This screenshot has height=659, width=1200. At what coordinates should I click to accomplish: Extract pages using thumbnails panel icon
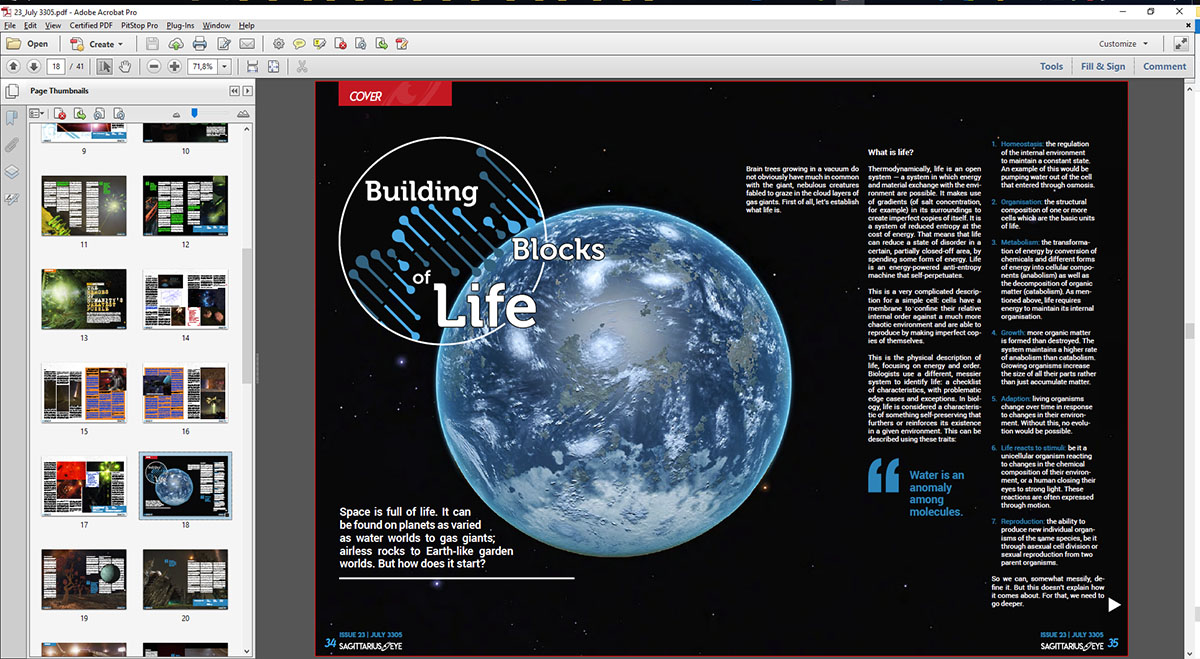pos(80,114)
